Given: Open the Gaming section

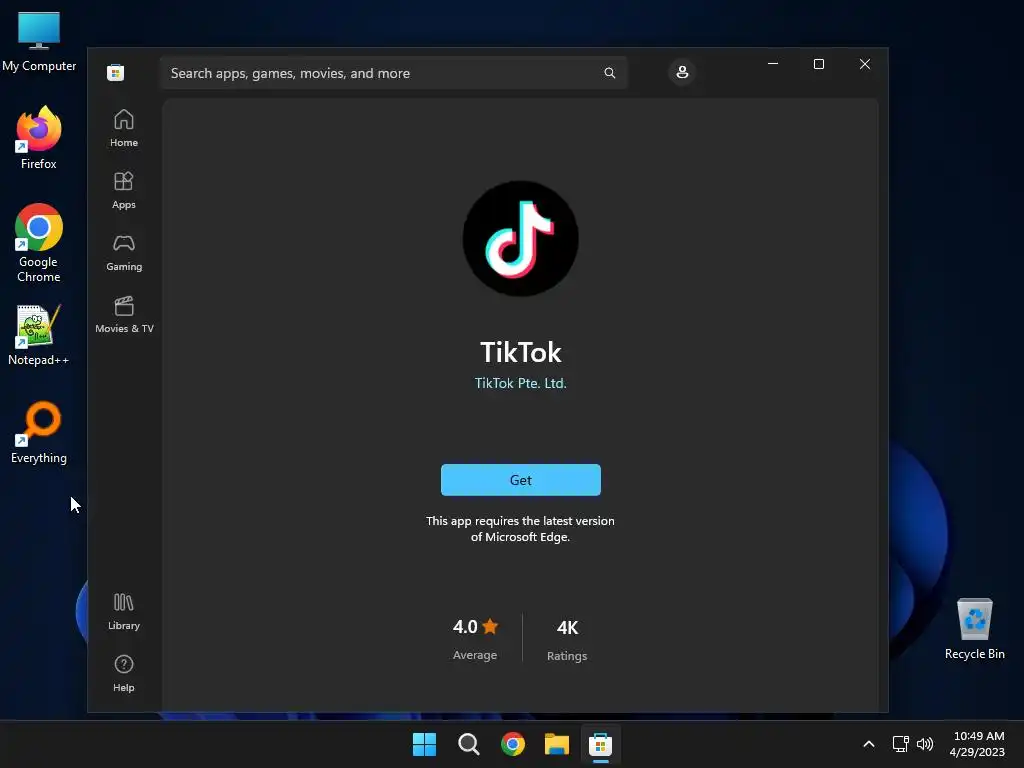Looking at the screenshot, I should tap(123, 252).
